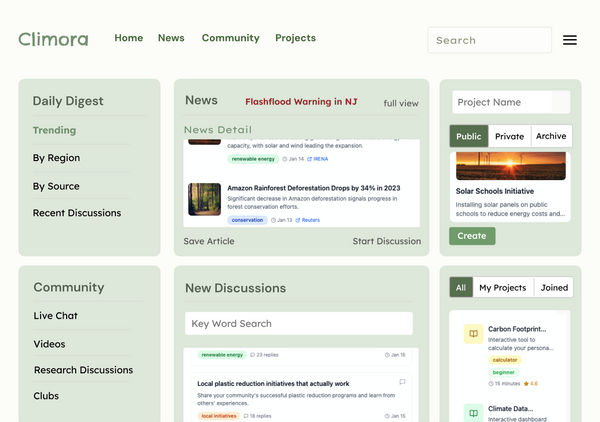Open the hamburger menu icon

coord(569,40)
